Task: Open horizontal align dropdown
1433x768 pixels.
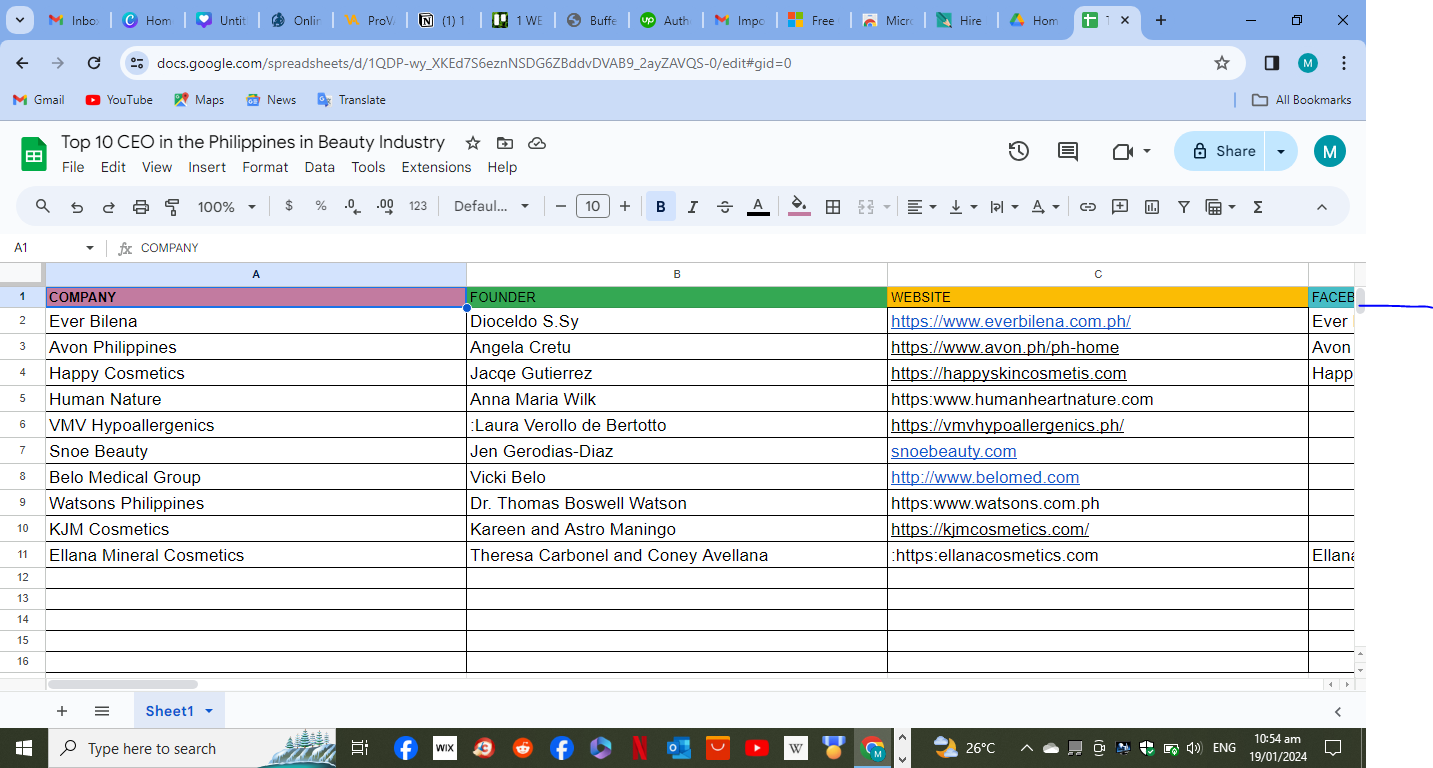Action: point(922,207)
